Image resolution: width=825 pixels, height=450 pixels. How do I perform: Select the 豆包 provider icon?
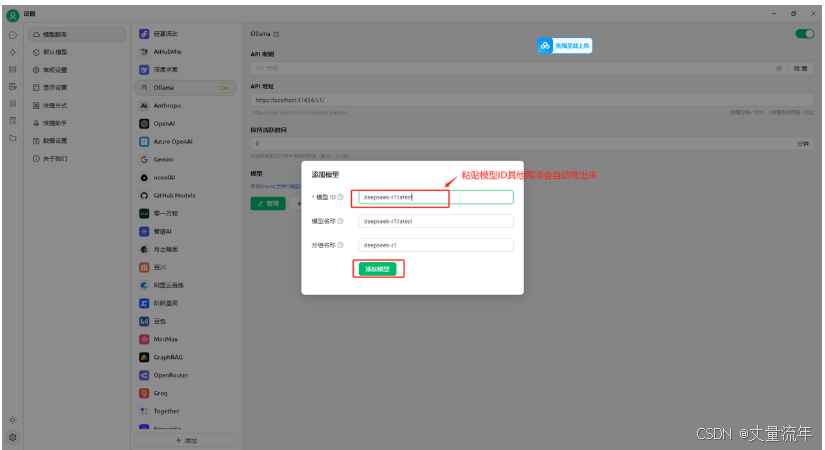[x=144, y=321]
